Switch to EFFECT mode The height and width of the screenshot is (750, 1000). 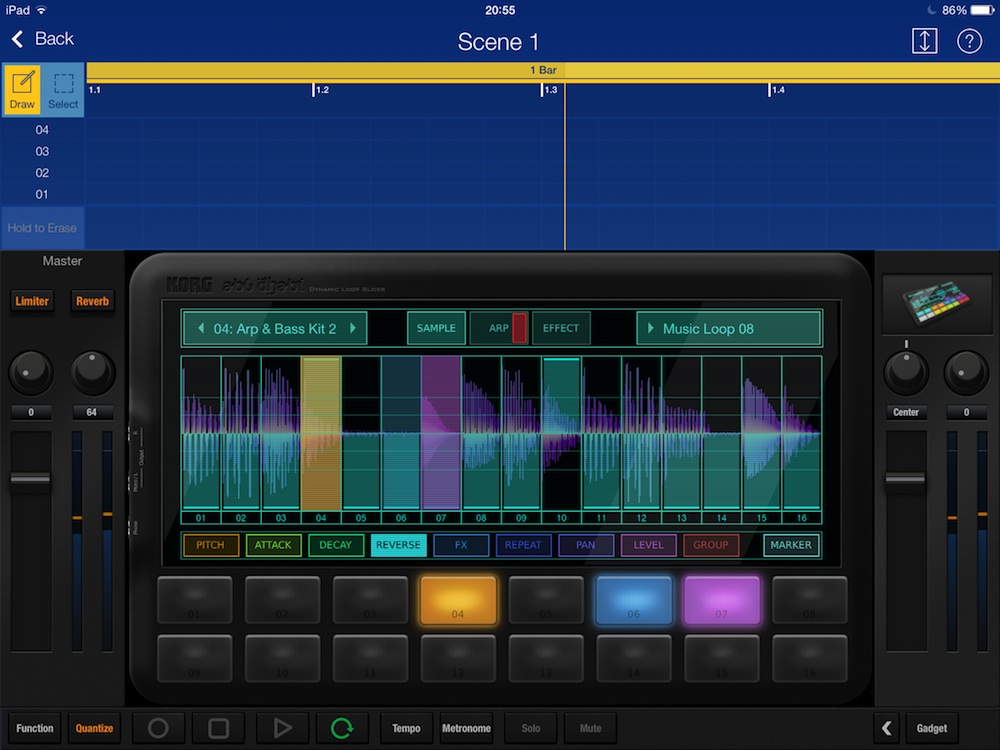561,328
